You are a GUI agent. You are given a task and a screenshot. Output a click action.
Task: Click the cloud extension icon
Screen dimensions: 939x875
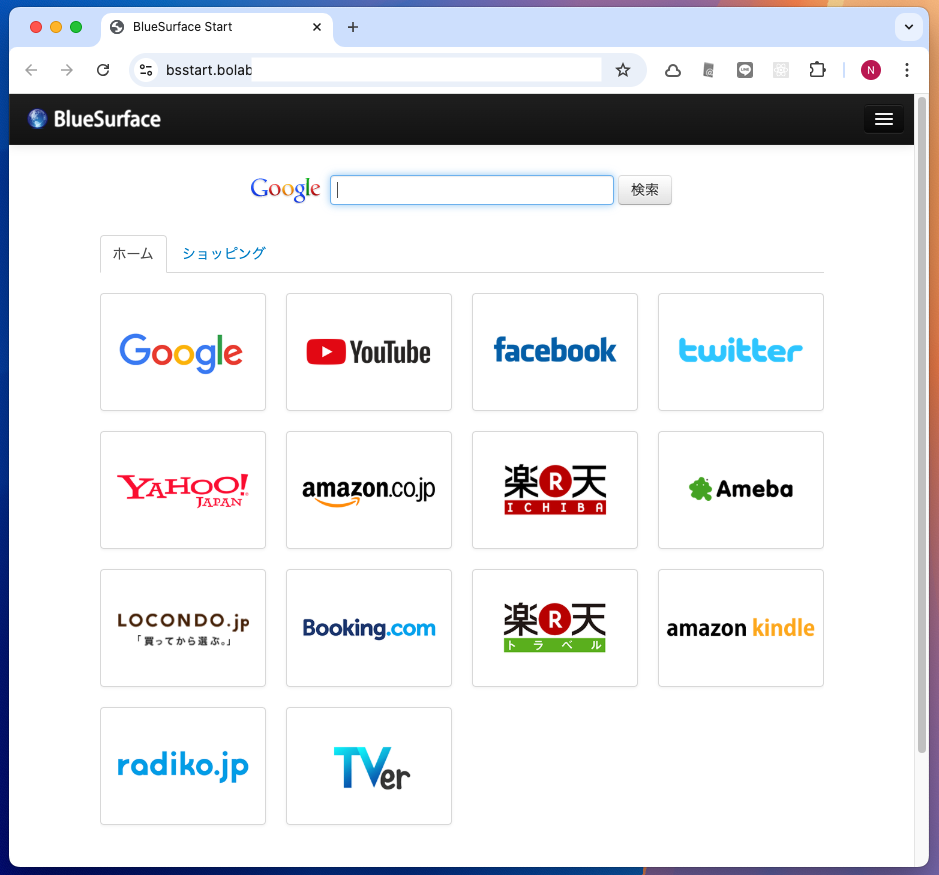pos(673,70)
